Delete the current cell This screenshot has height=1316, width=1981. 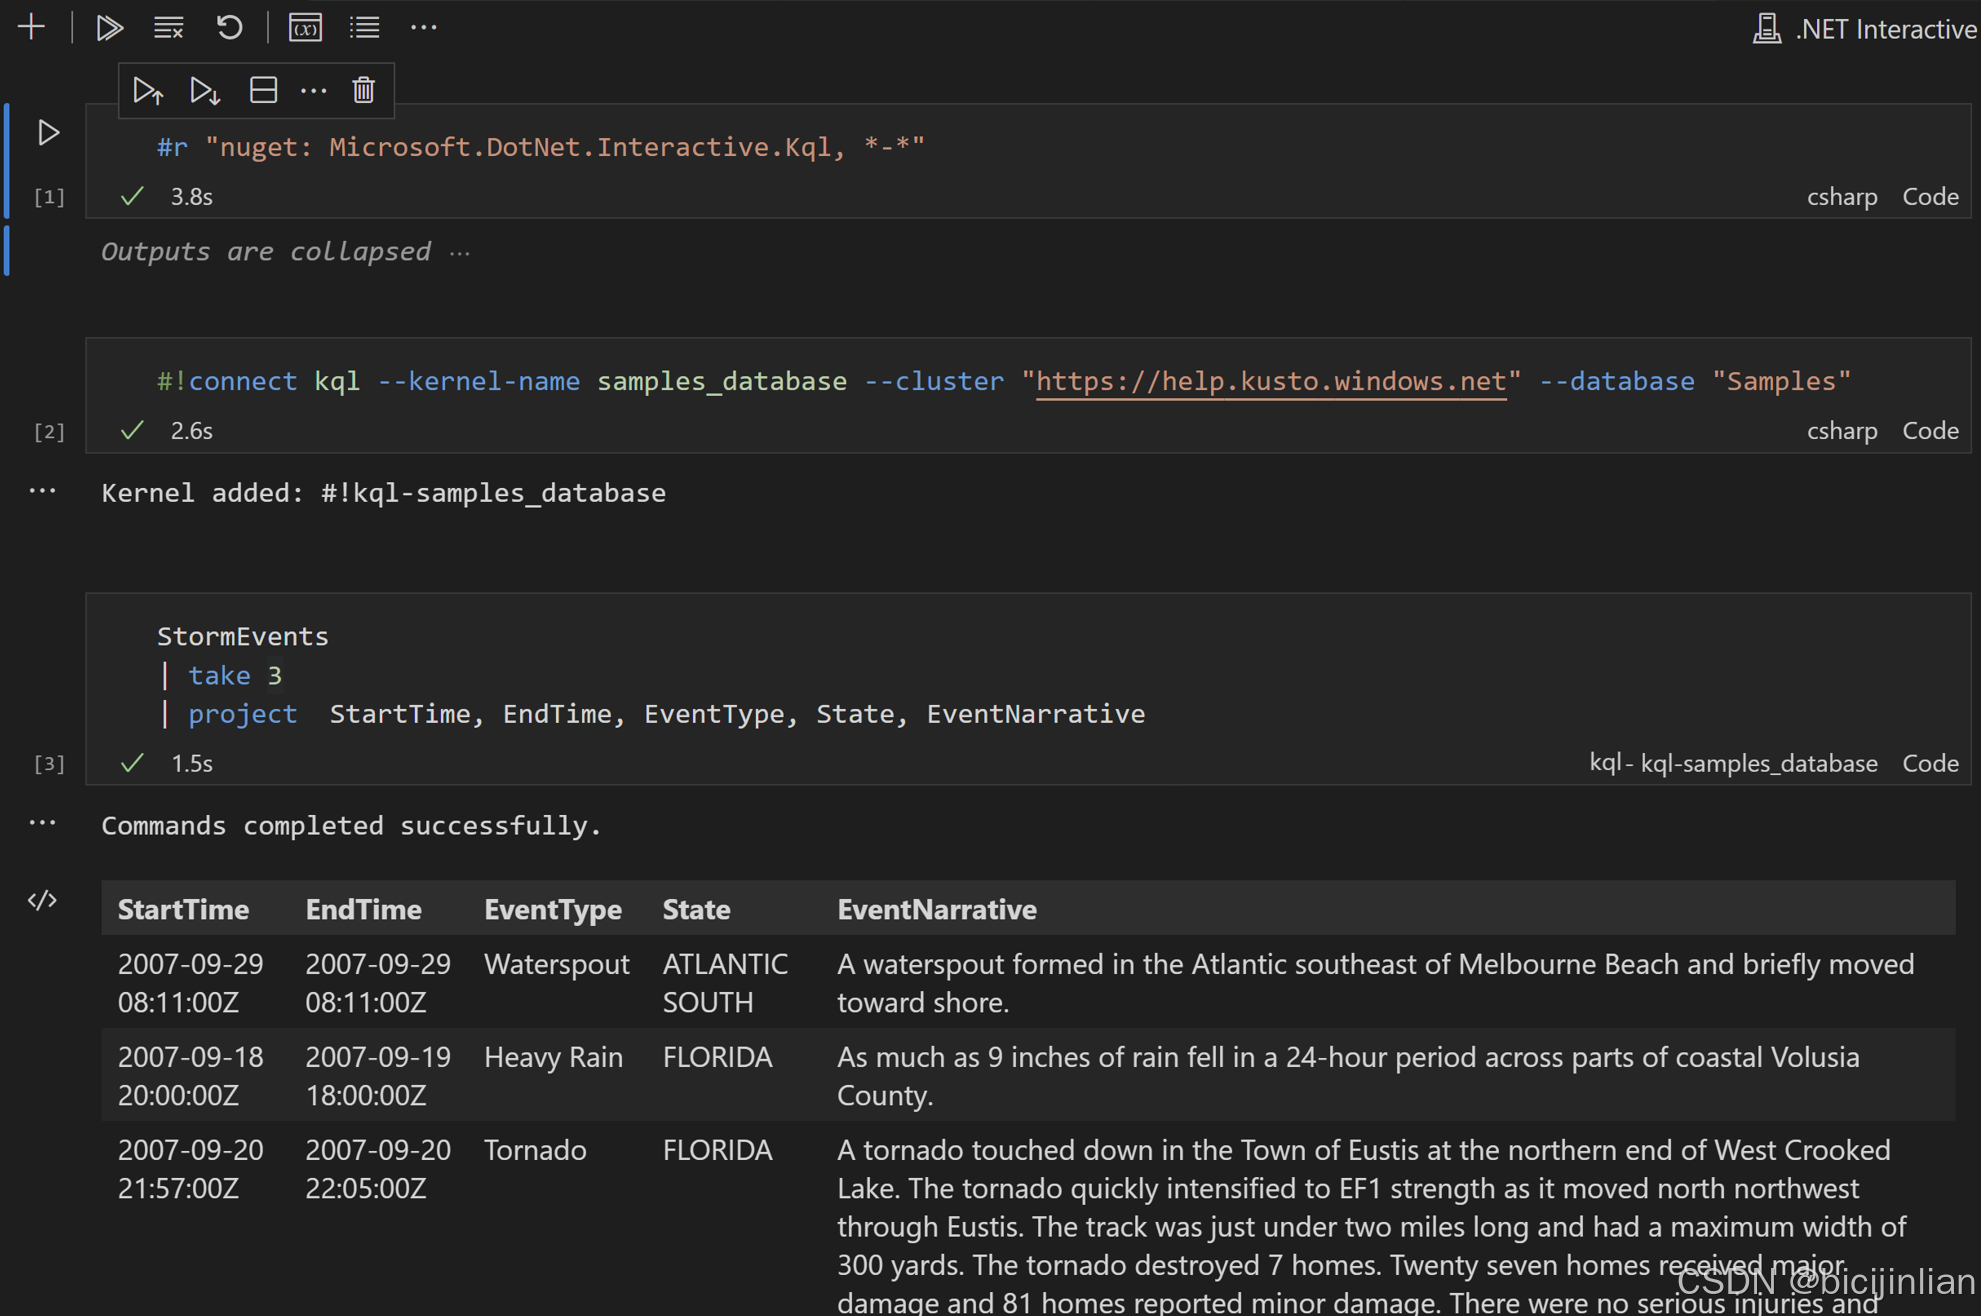[363, 91]
